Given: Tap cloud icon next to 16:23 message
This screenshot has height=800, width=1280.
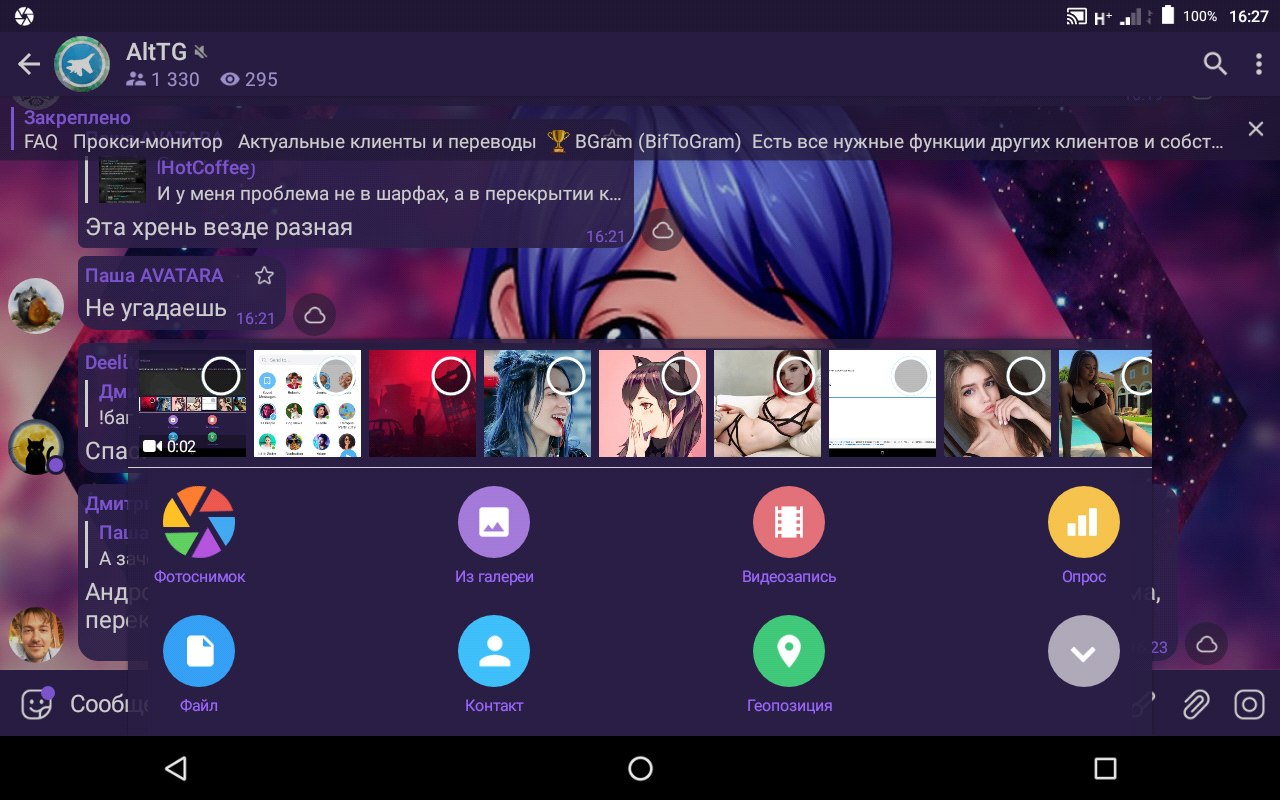Looking at the screenshot, I should (1207, 644).
